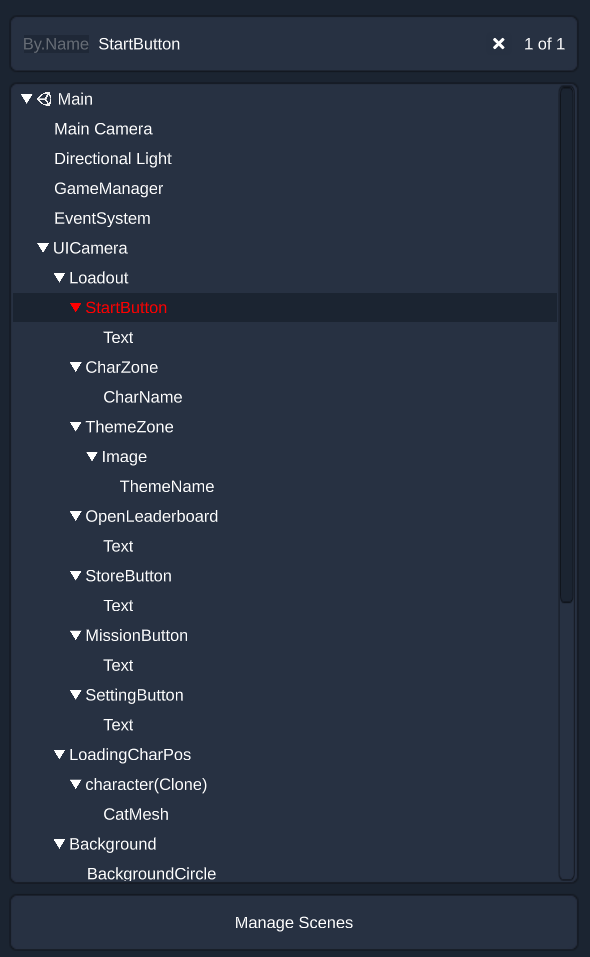The height and width of the screenshot is (957, 590).
Task: Select the CatMesh object
Action: tap(136, 814)
